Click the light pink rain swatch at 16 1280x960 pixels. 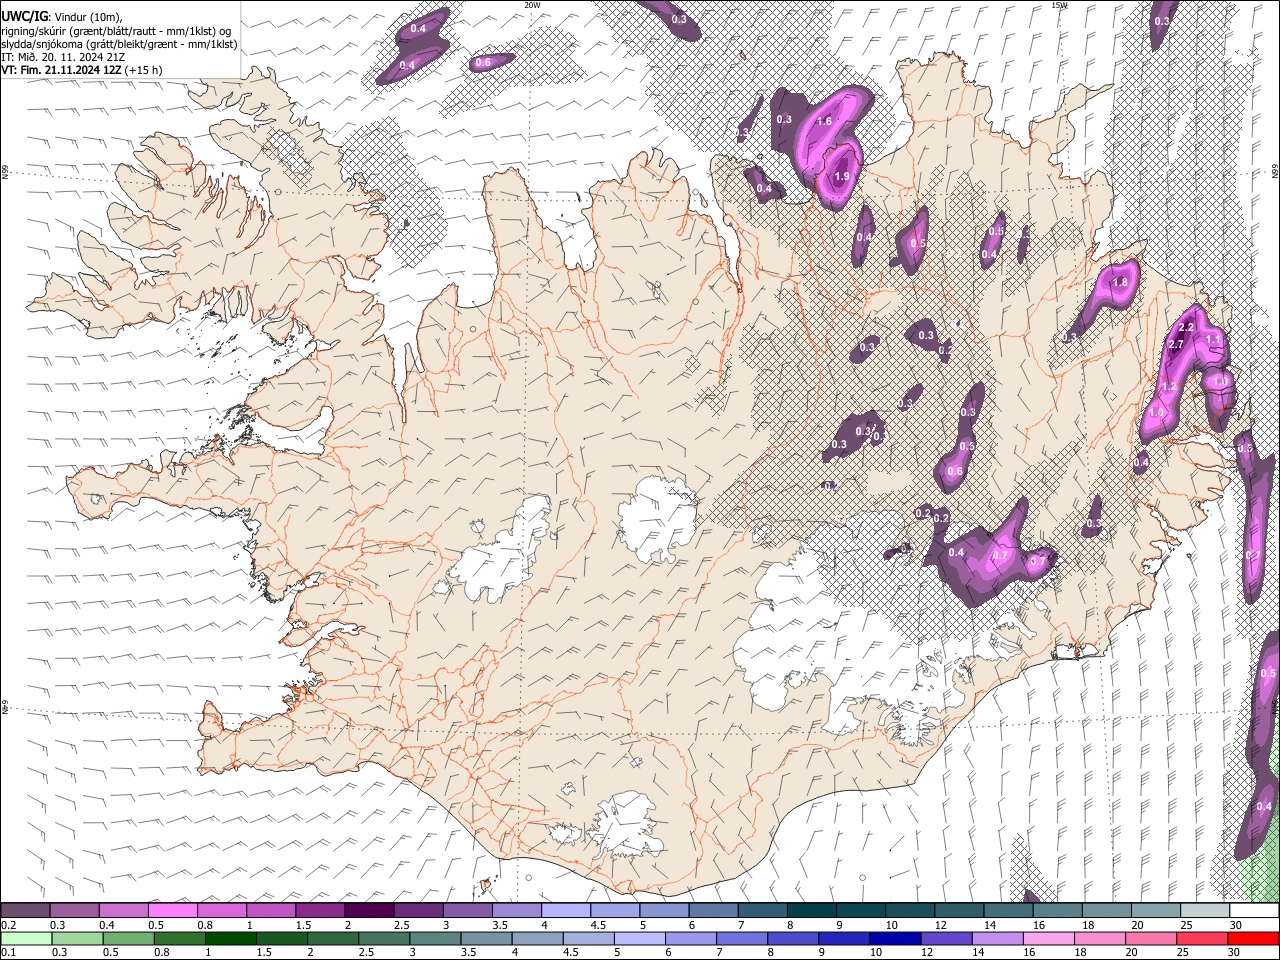(1047, 938)
